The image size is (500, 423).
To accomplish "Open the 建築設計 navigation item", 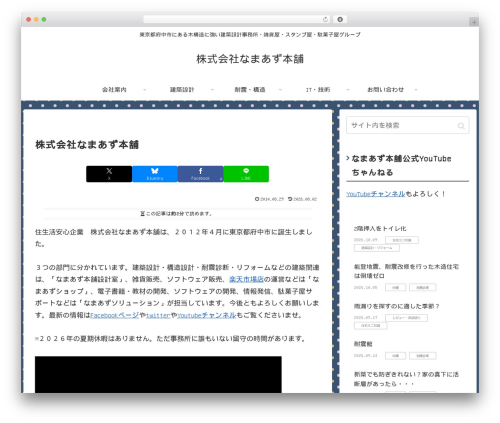I will 182,90.
